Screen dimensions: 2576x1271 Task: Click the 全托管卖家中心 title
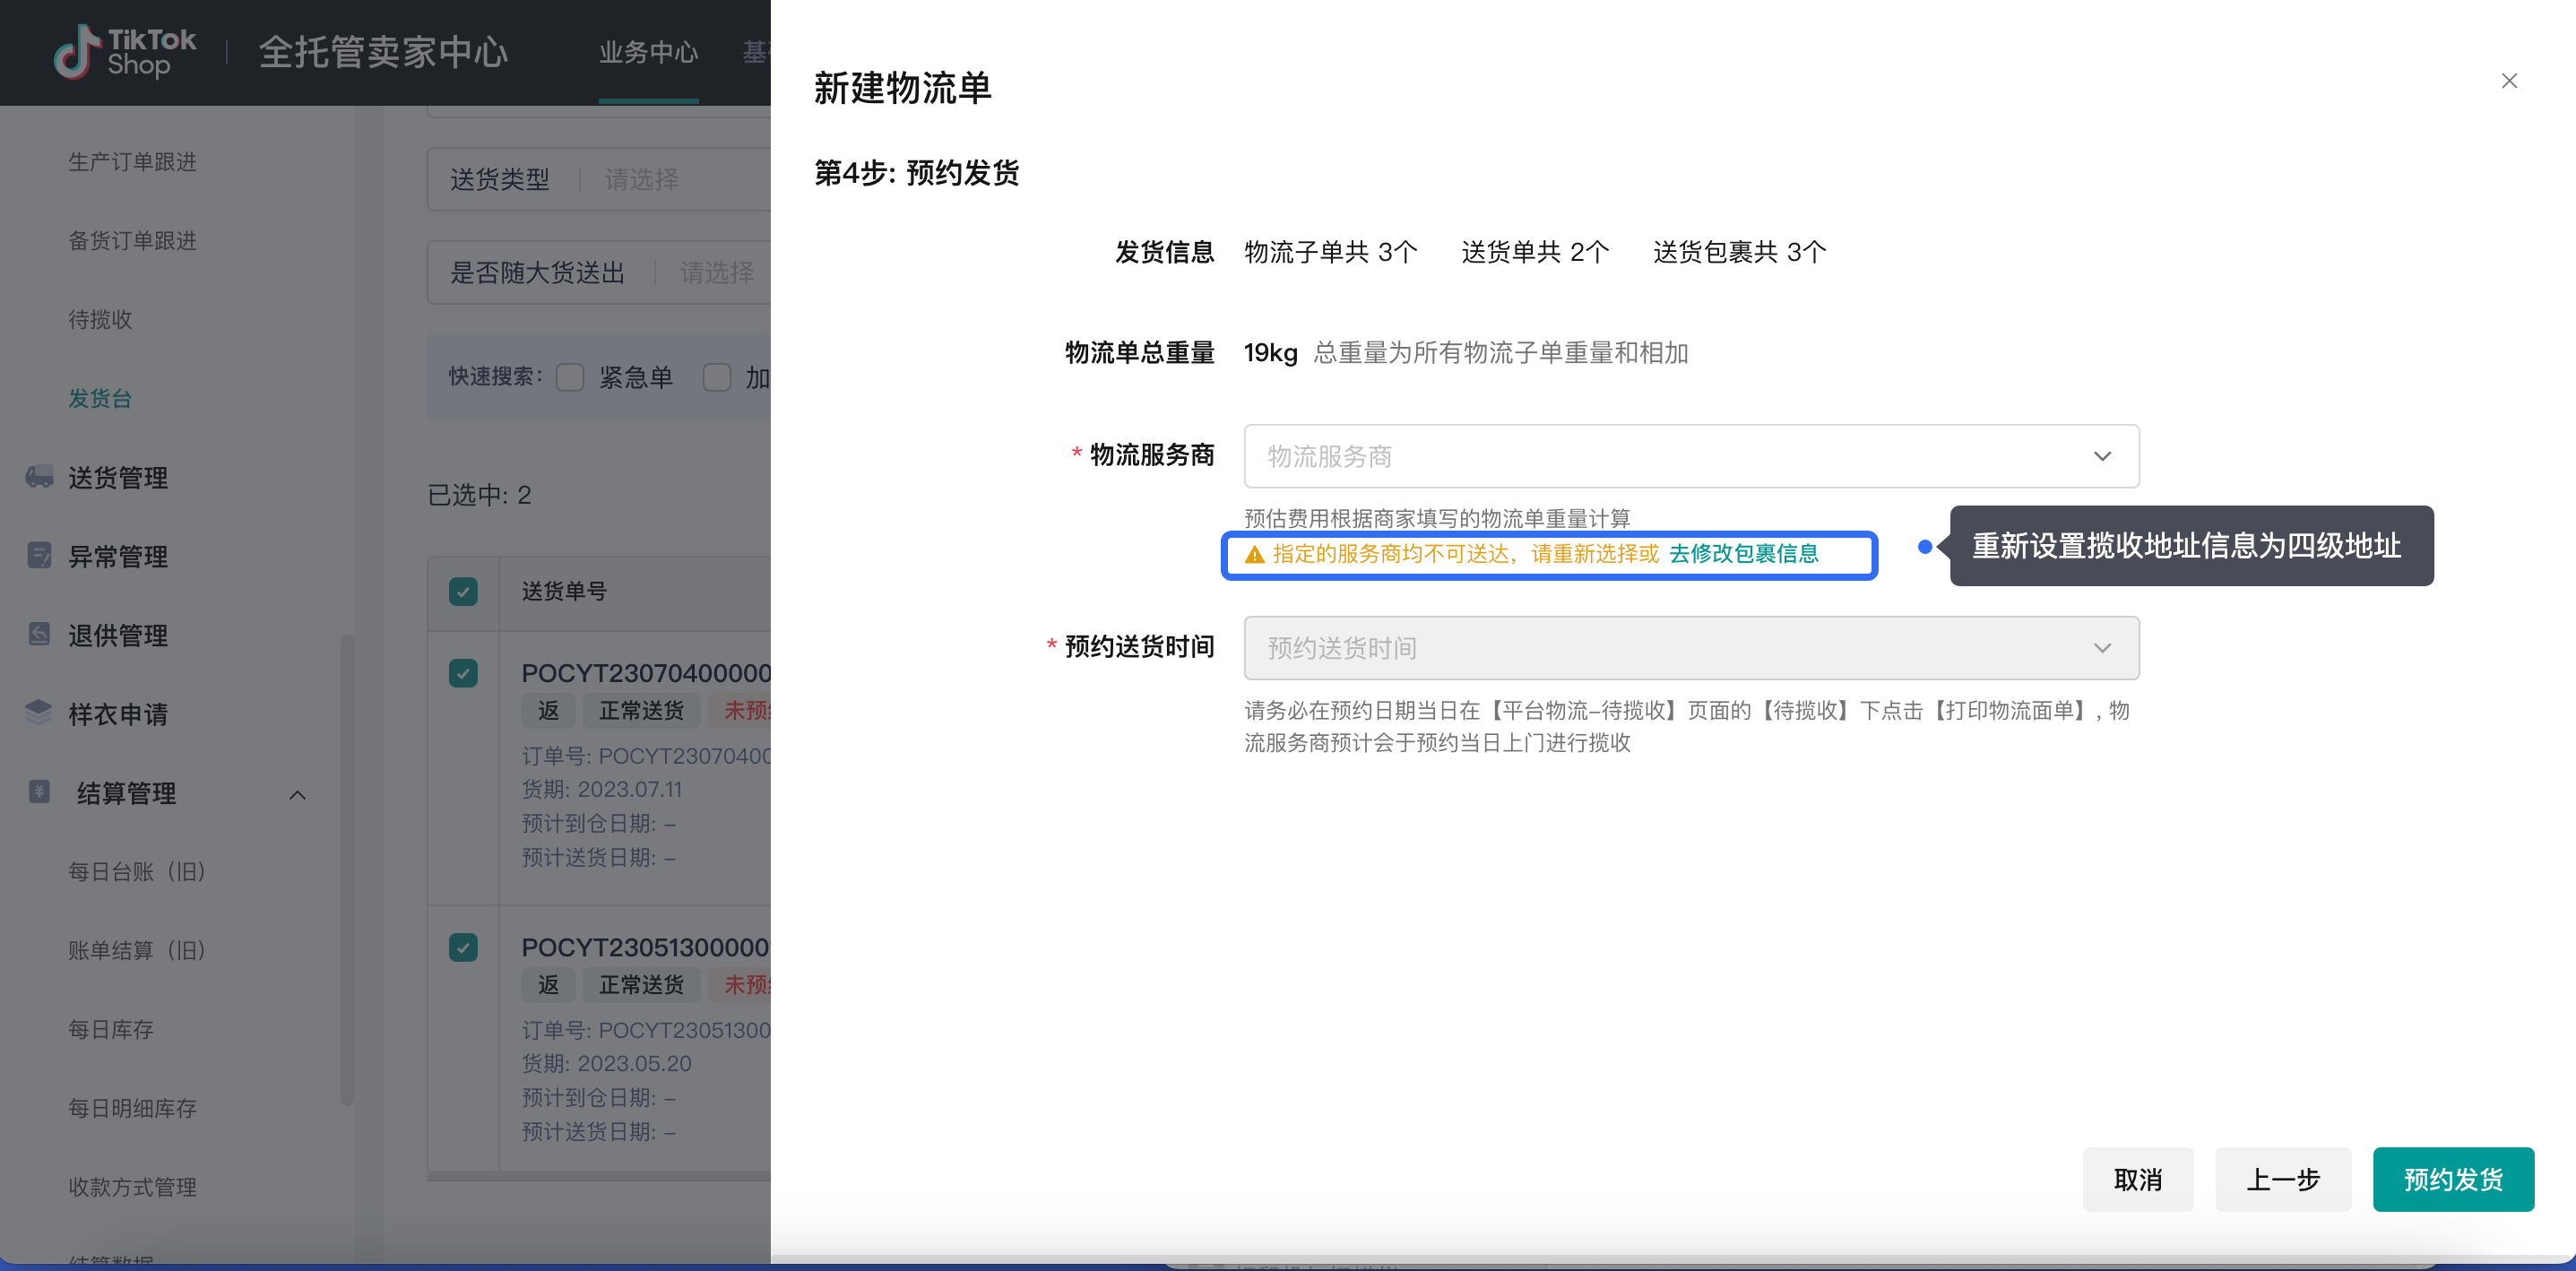(383, 52)
